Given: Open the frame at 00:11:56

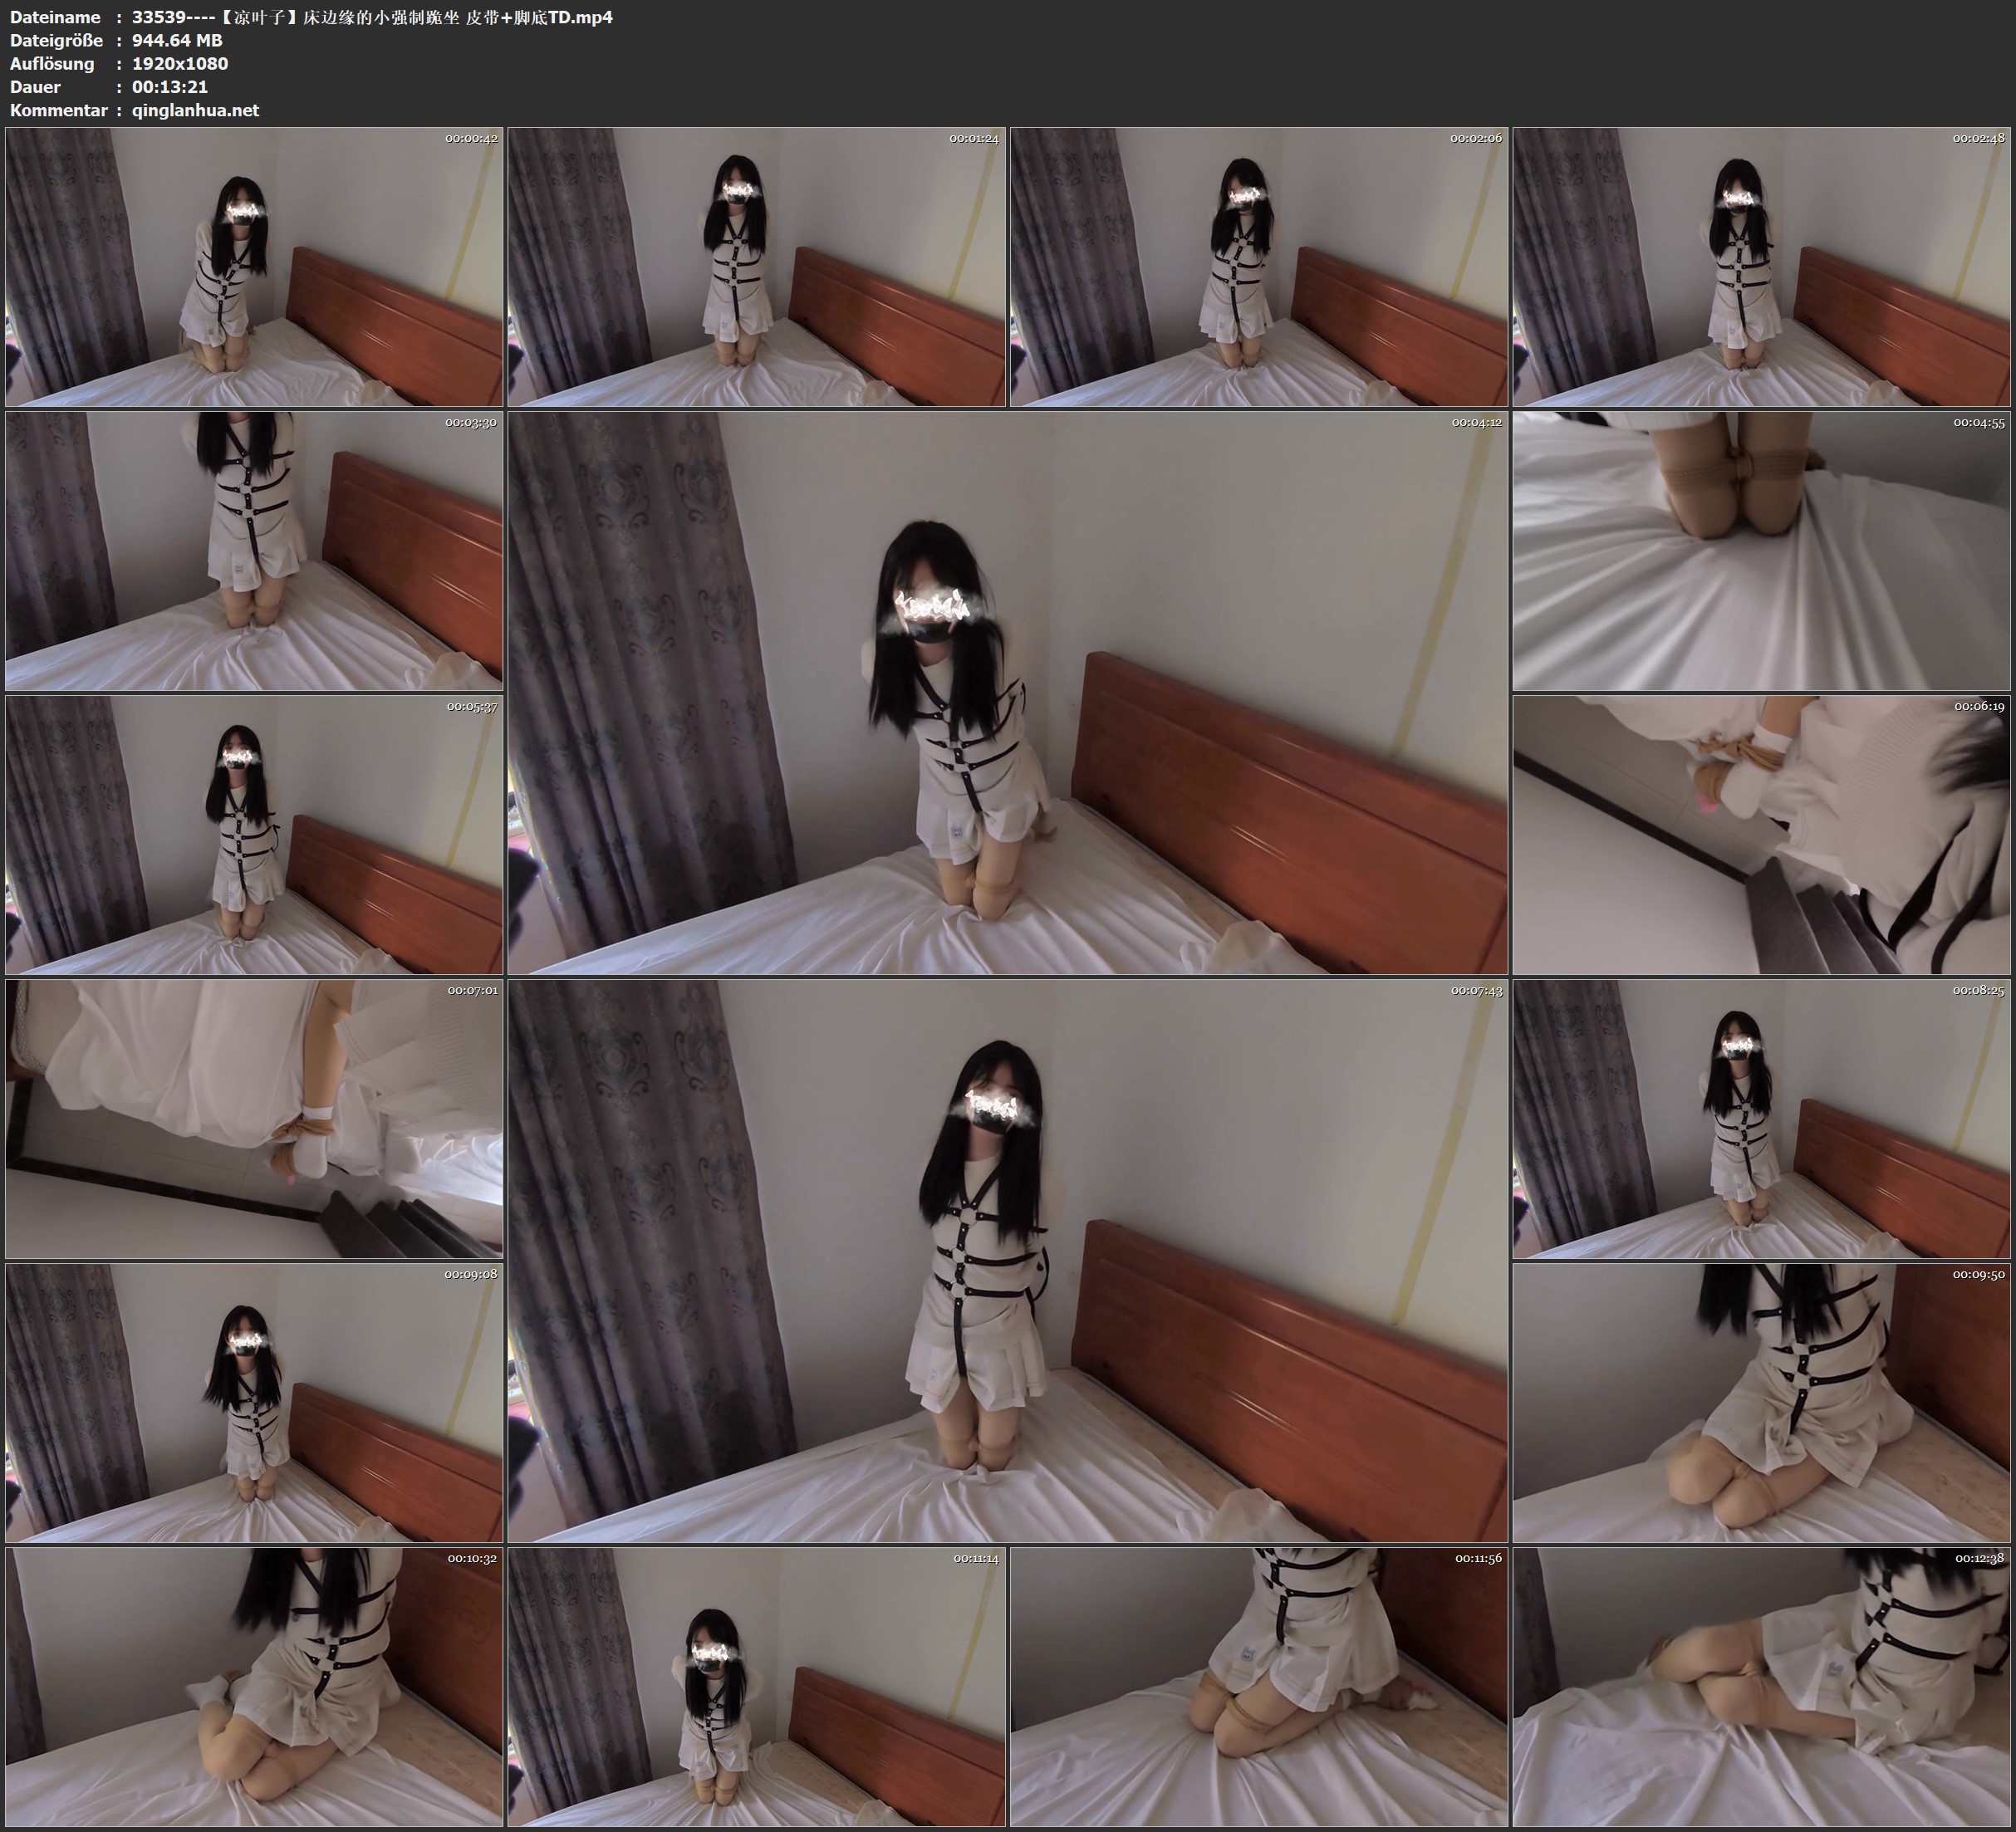Looking at the screenshot, I should coord(1258,1686).
